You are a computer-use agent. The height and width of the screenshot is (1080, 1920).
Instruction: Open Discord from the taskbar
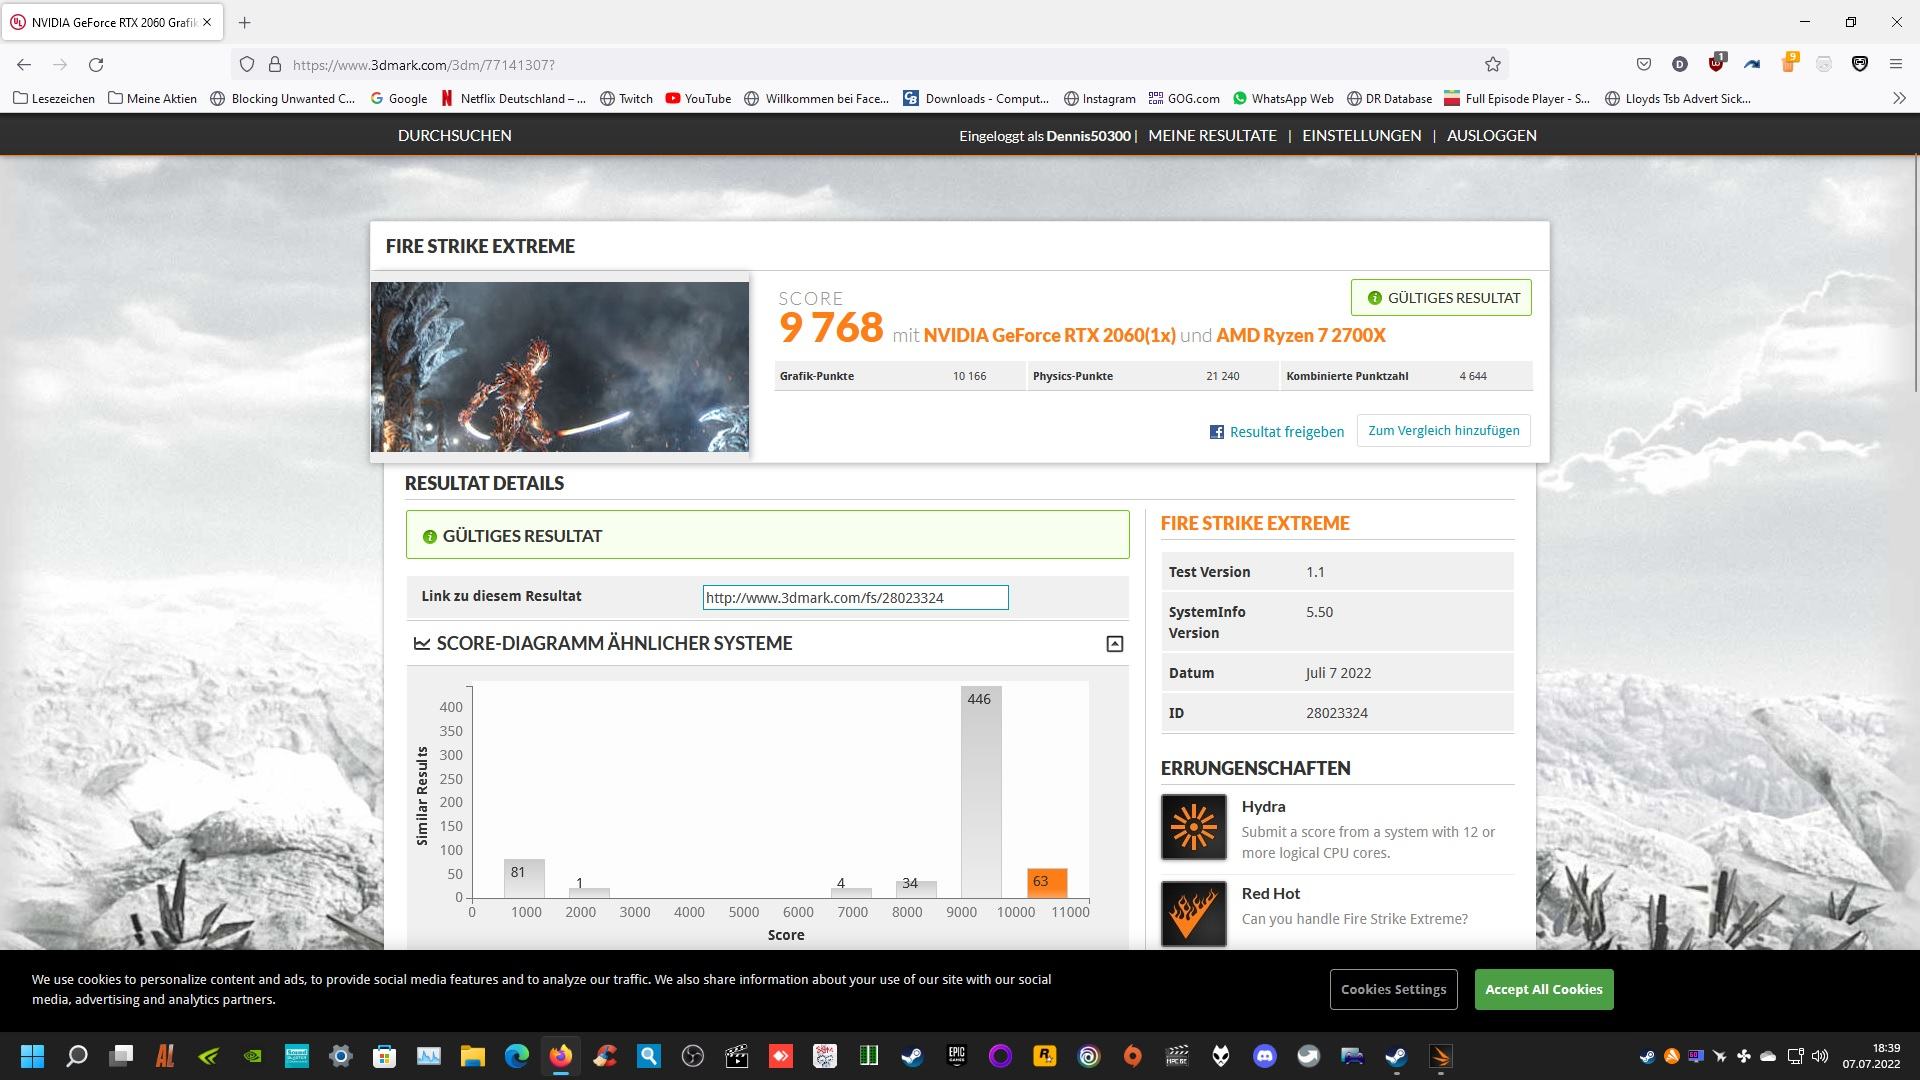coord(1264,1056)
